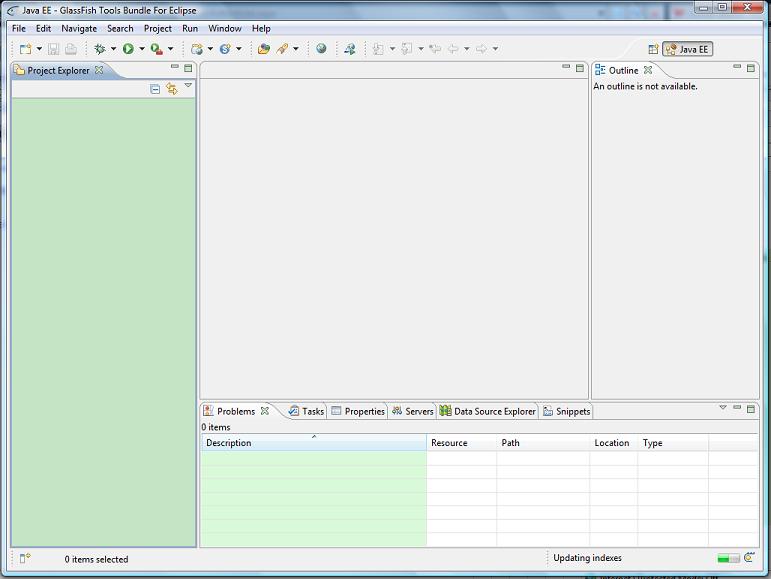
Task: Select the Java EE perspective button
Action: (x=687, y=49)
